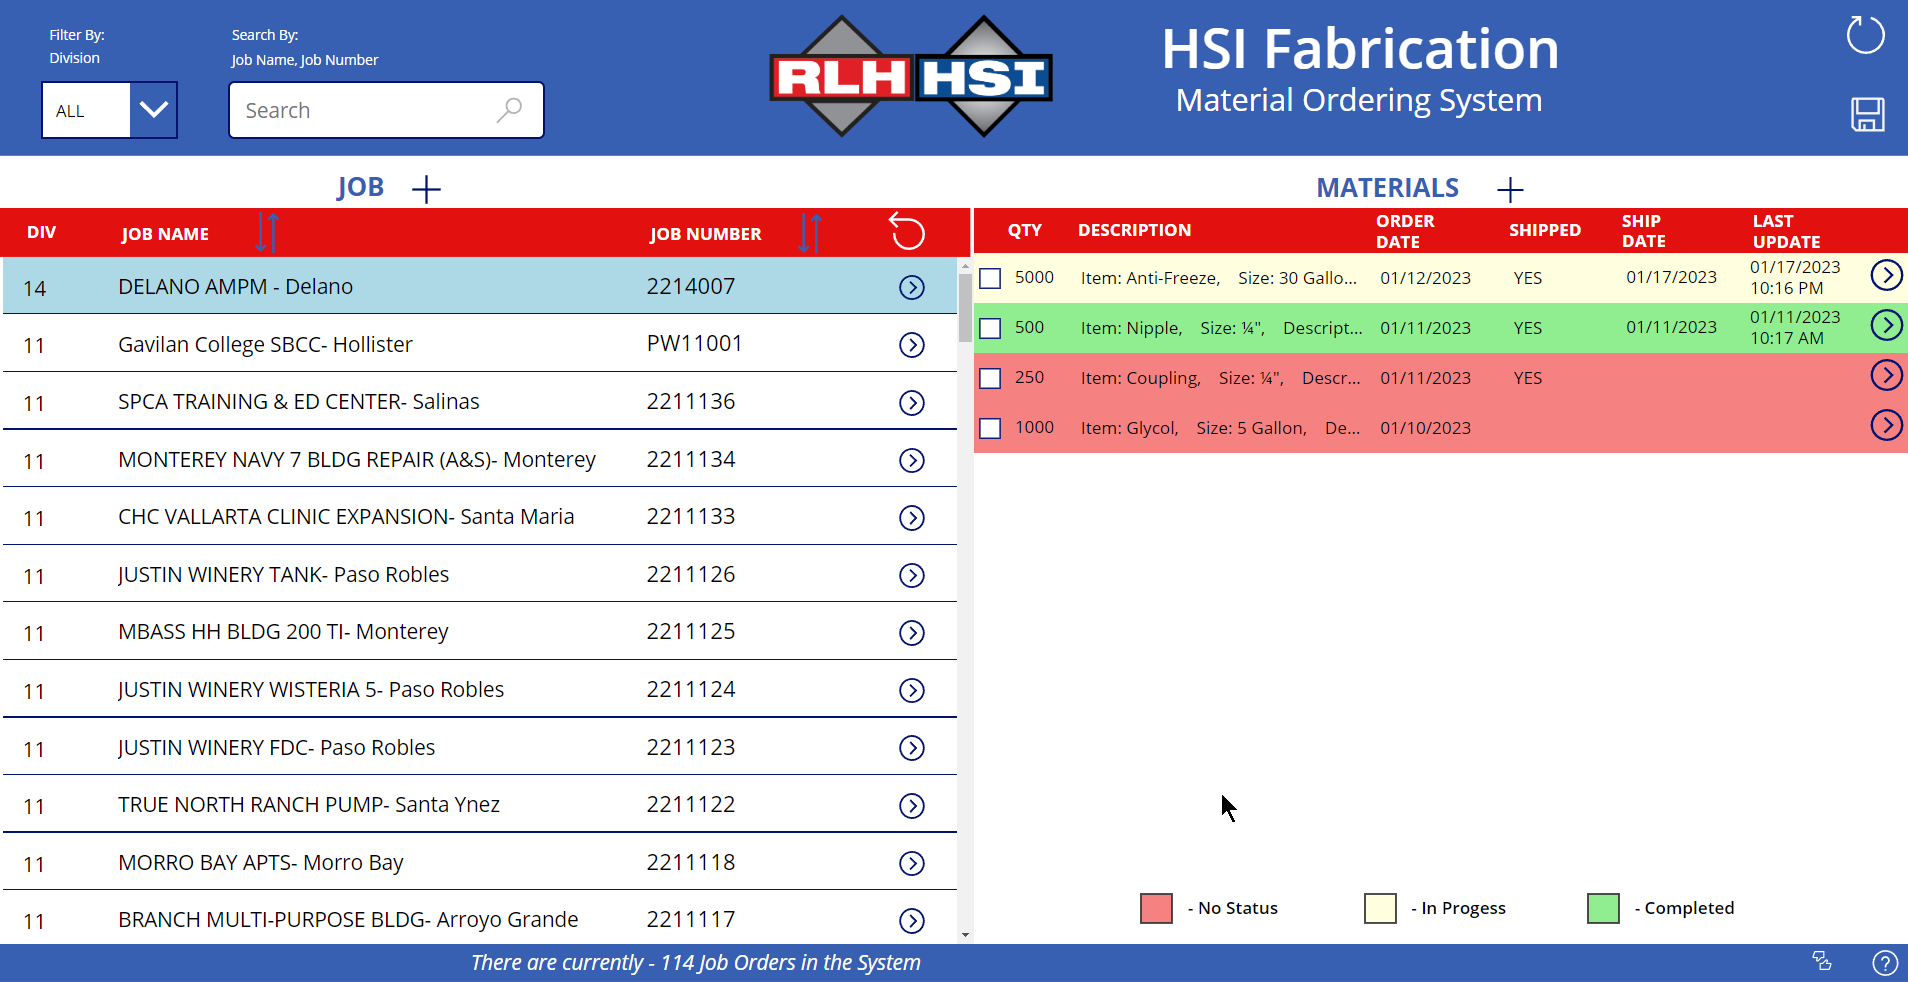Reset job list with undo arrow icon
Viewport: 1908px width, 982px height.
tap(907, 232)
